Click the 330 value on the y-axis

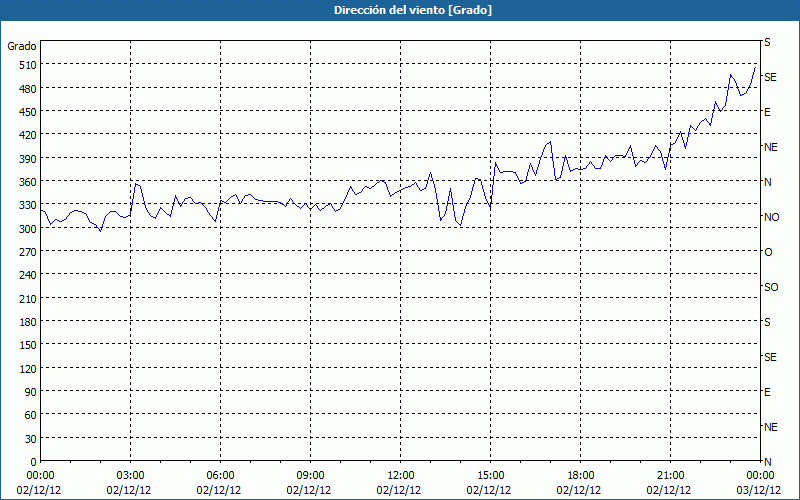click(x=28, y=206)
